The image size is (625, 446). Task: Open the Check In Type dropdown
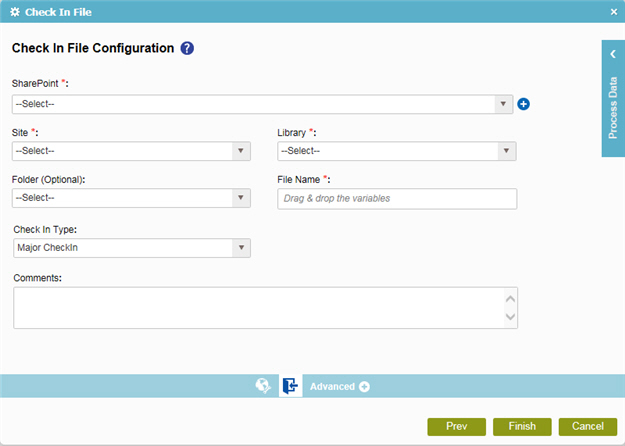[x=132, y=248]
